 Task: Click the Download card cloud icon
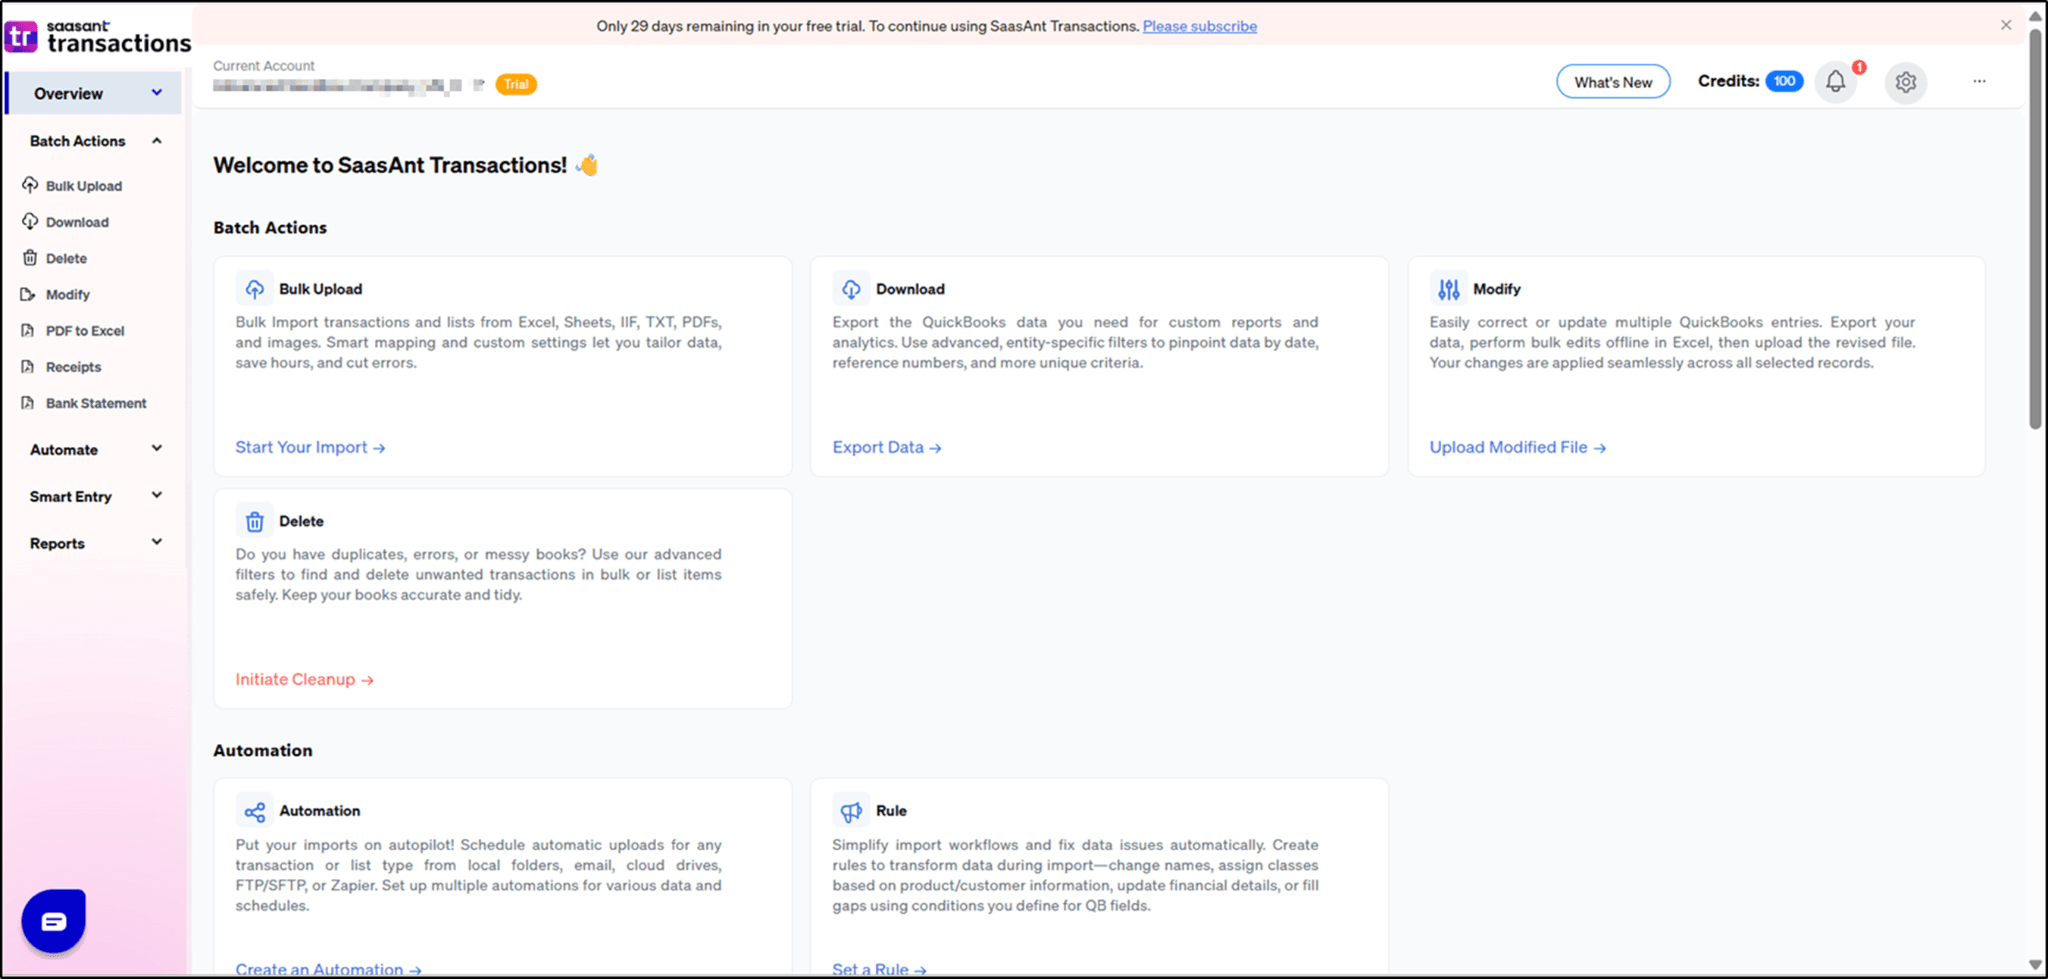coord(851,289)
